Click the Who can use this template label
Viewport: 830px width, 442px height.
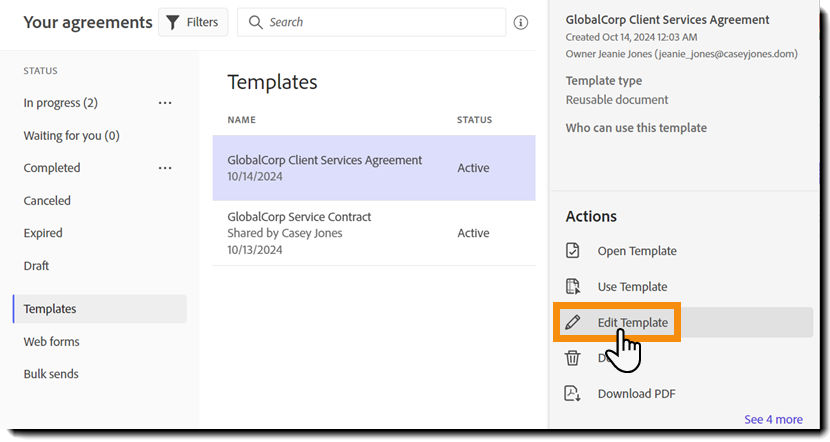click(636, 128)
